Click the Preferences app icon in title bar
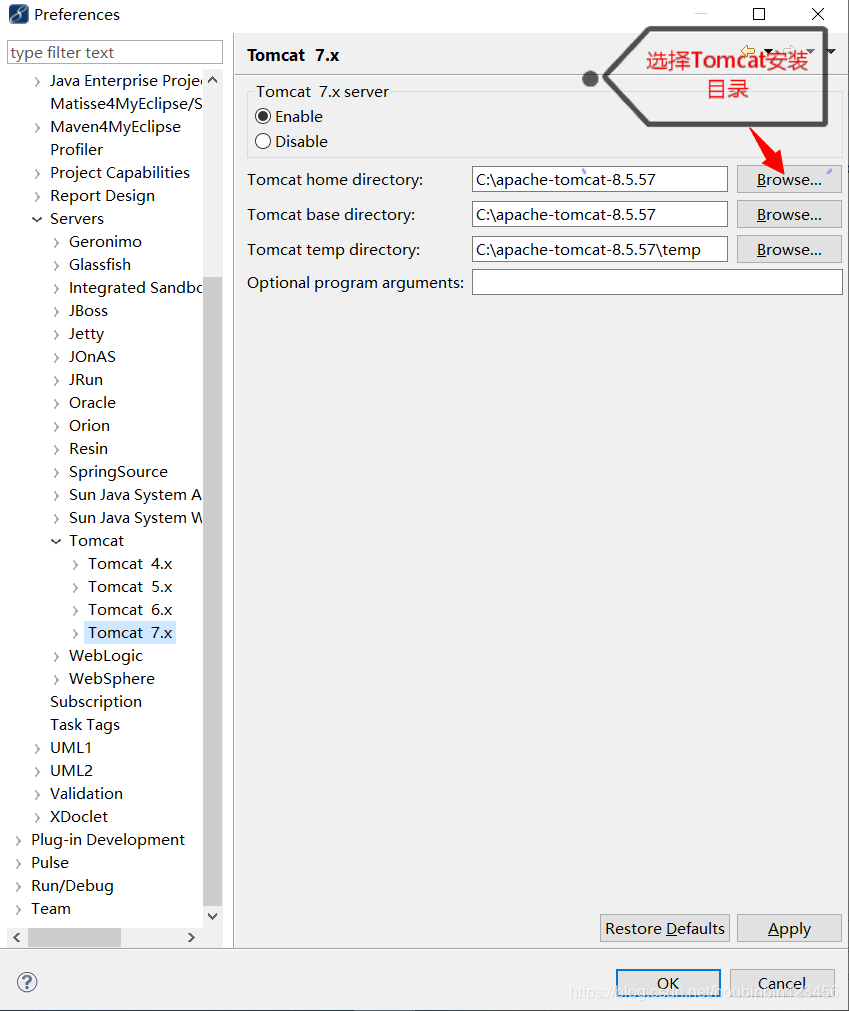The image size is (849, 1011). coord(18,14)
